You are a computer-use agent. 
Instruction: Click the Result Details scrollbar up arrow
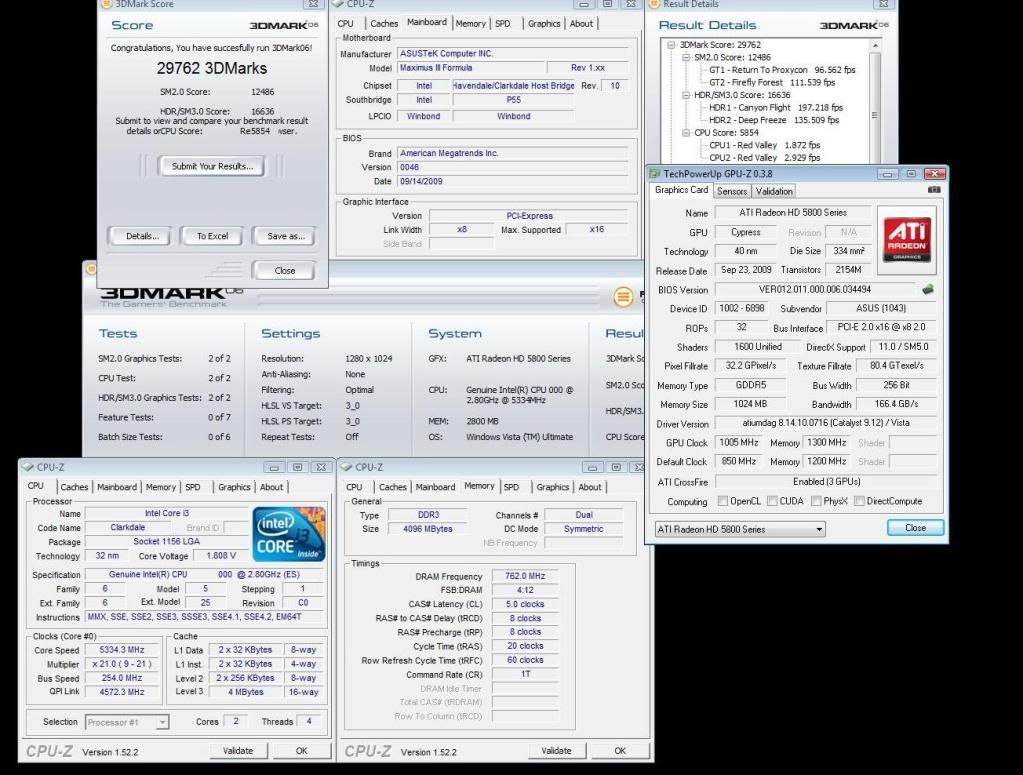(875, 46)
